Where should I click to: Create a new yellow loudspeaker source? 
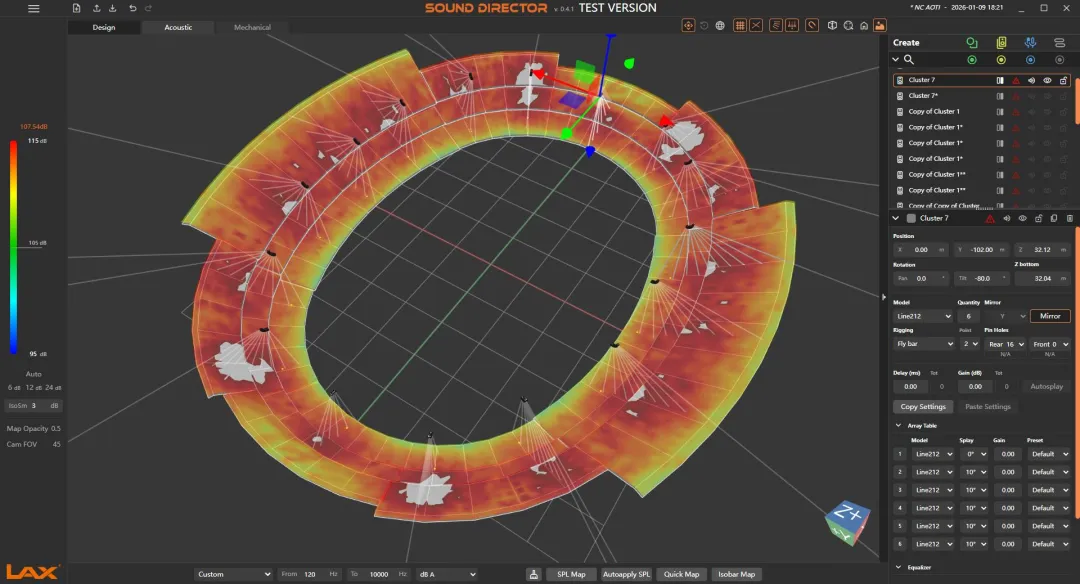pos(1001,43)
